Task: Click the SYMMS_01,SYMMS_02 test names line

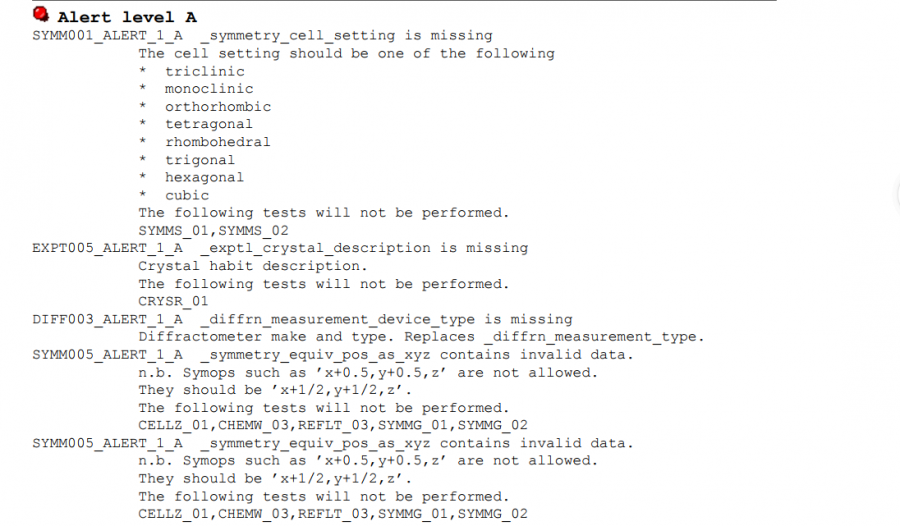Action: pyautogui.click(x=204, y=231)
